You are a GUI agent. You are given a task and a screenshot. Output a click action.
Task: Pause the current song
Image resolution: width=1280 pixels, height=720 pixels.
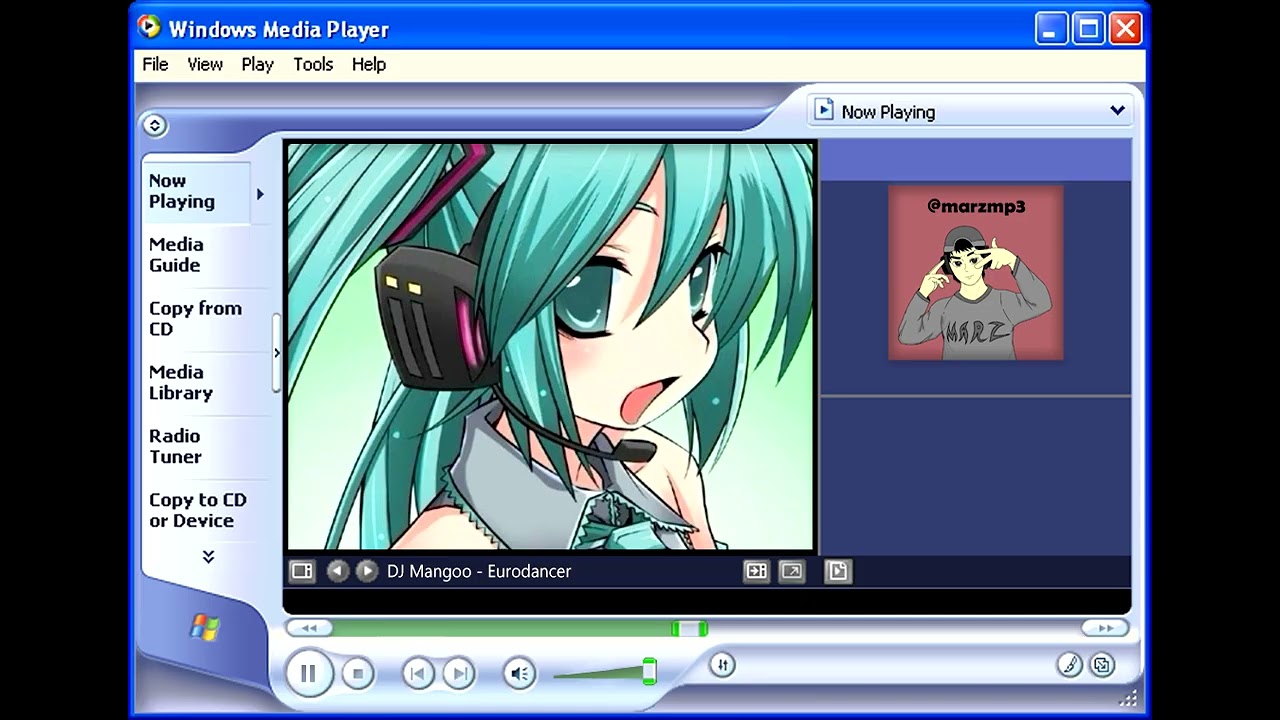(308, 673)
